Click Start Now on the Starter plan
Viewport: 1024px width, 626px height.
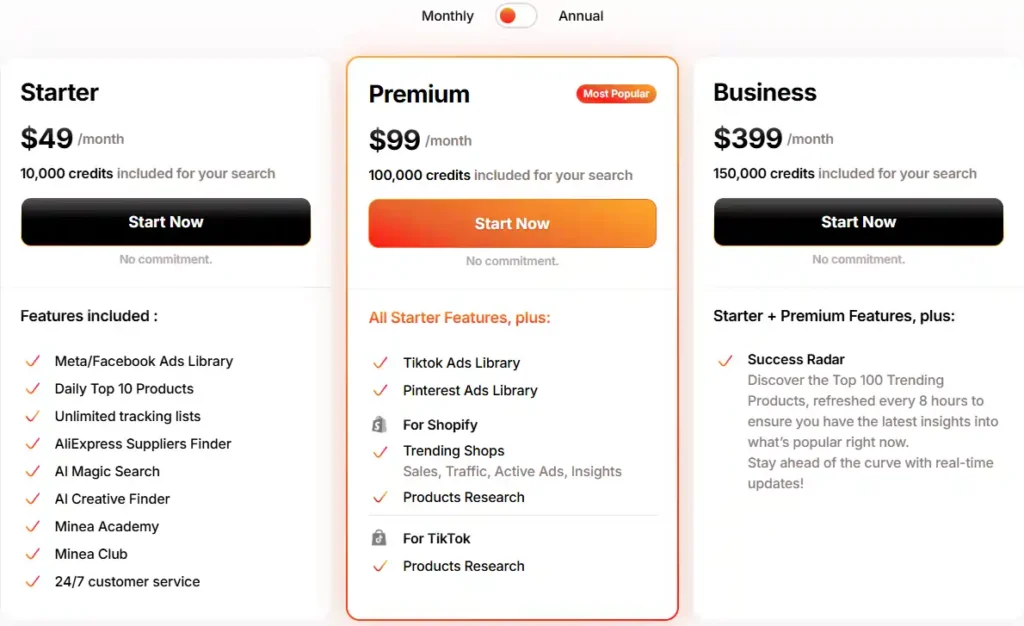[x=165, y=222]
